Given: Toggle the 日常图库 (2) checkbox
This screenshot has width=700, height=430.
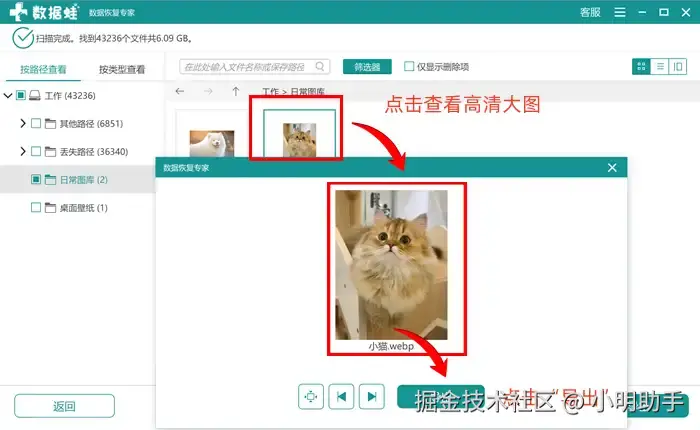Looking at the screenshot, I should [x=36, y=180].
